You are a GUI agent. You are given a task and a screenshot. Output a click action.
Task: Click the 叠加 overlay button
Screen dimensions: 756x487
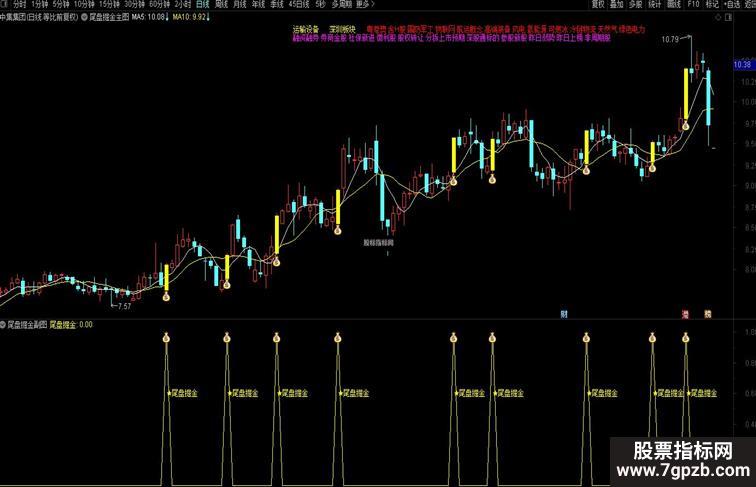point(617,4)
